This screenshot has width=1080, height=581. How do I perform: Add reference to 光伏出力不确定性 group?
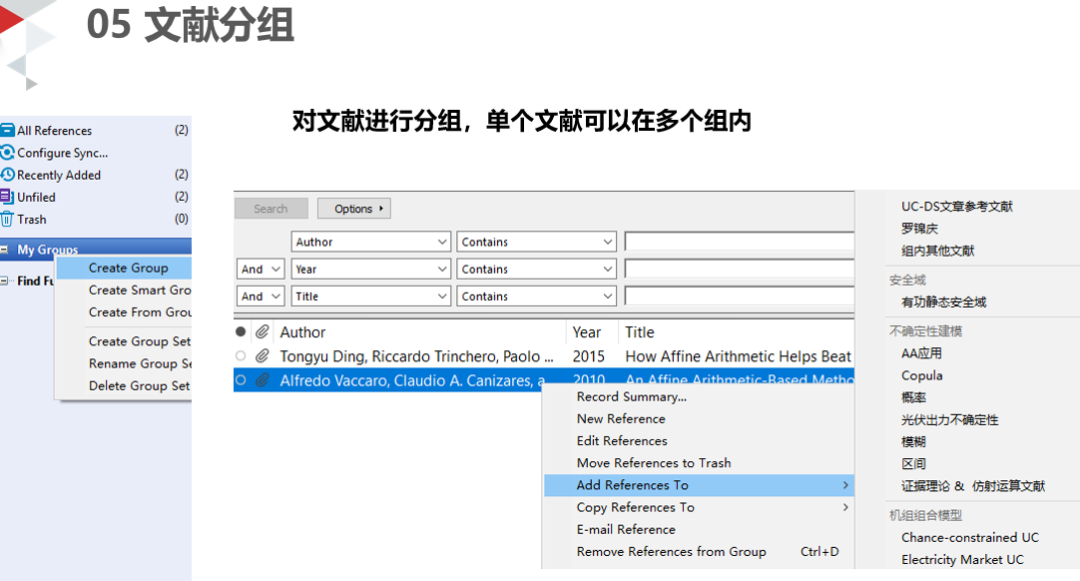coord(950,419)
